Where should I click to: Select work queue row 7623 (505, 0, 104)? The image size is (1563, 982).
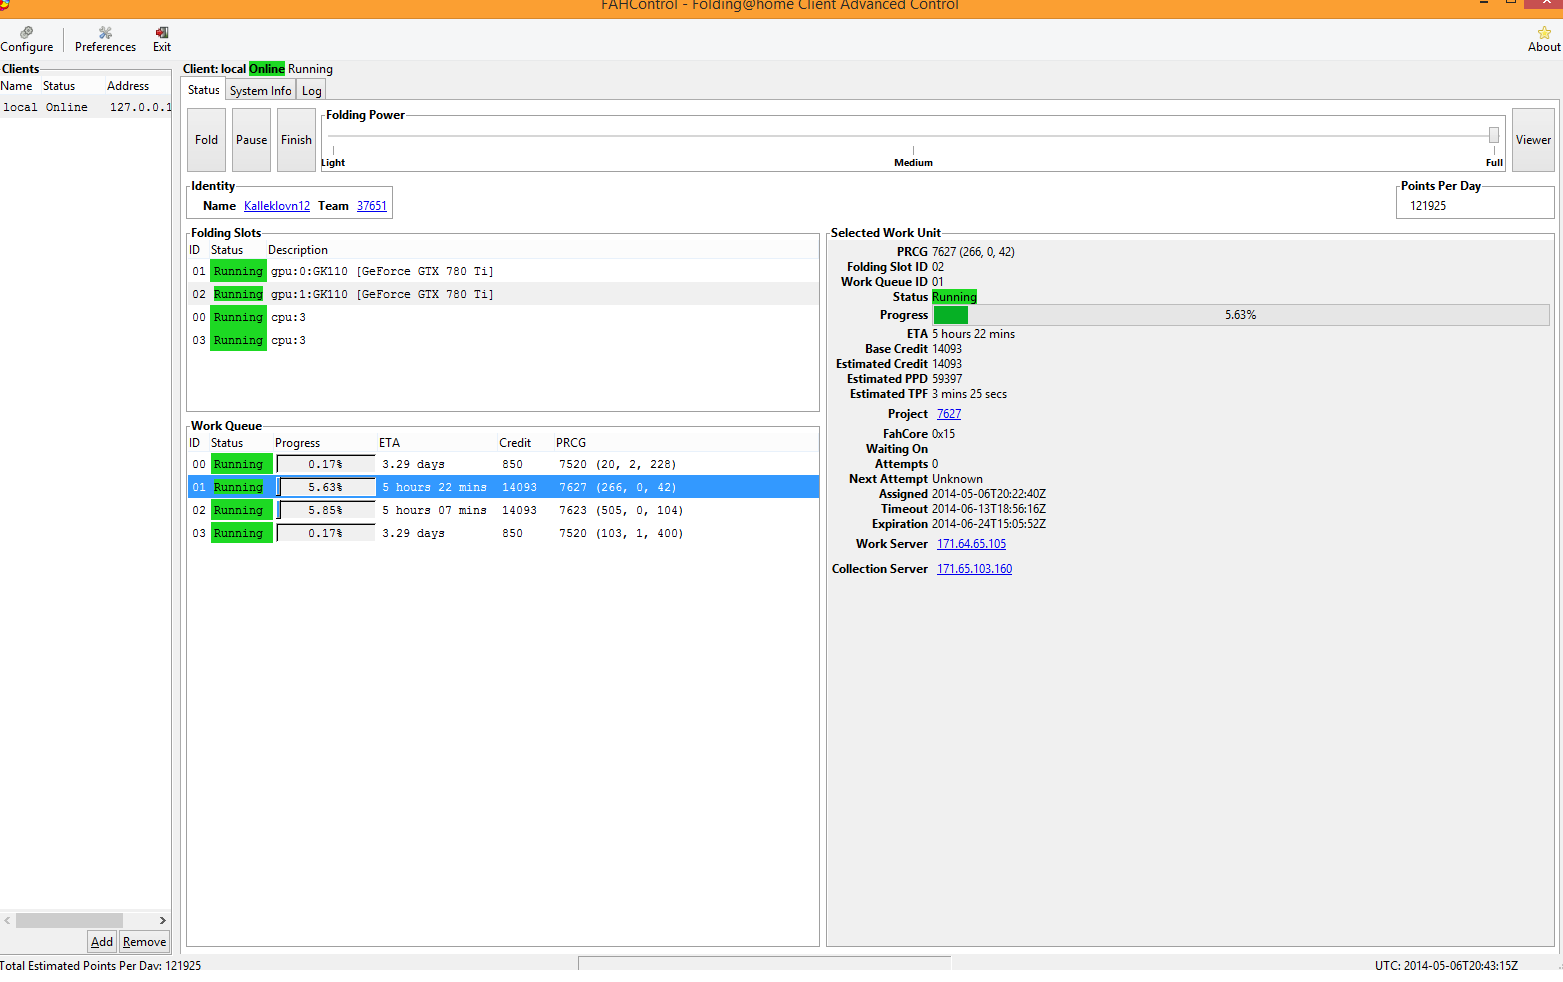click(503, 510)
